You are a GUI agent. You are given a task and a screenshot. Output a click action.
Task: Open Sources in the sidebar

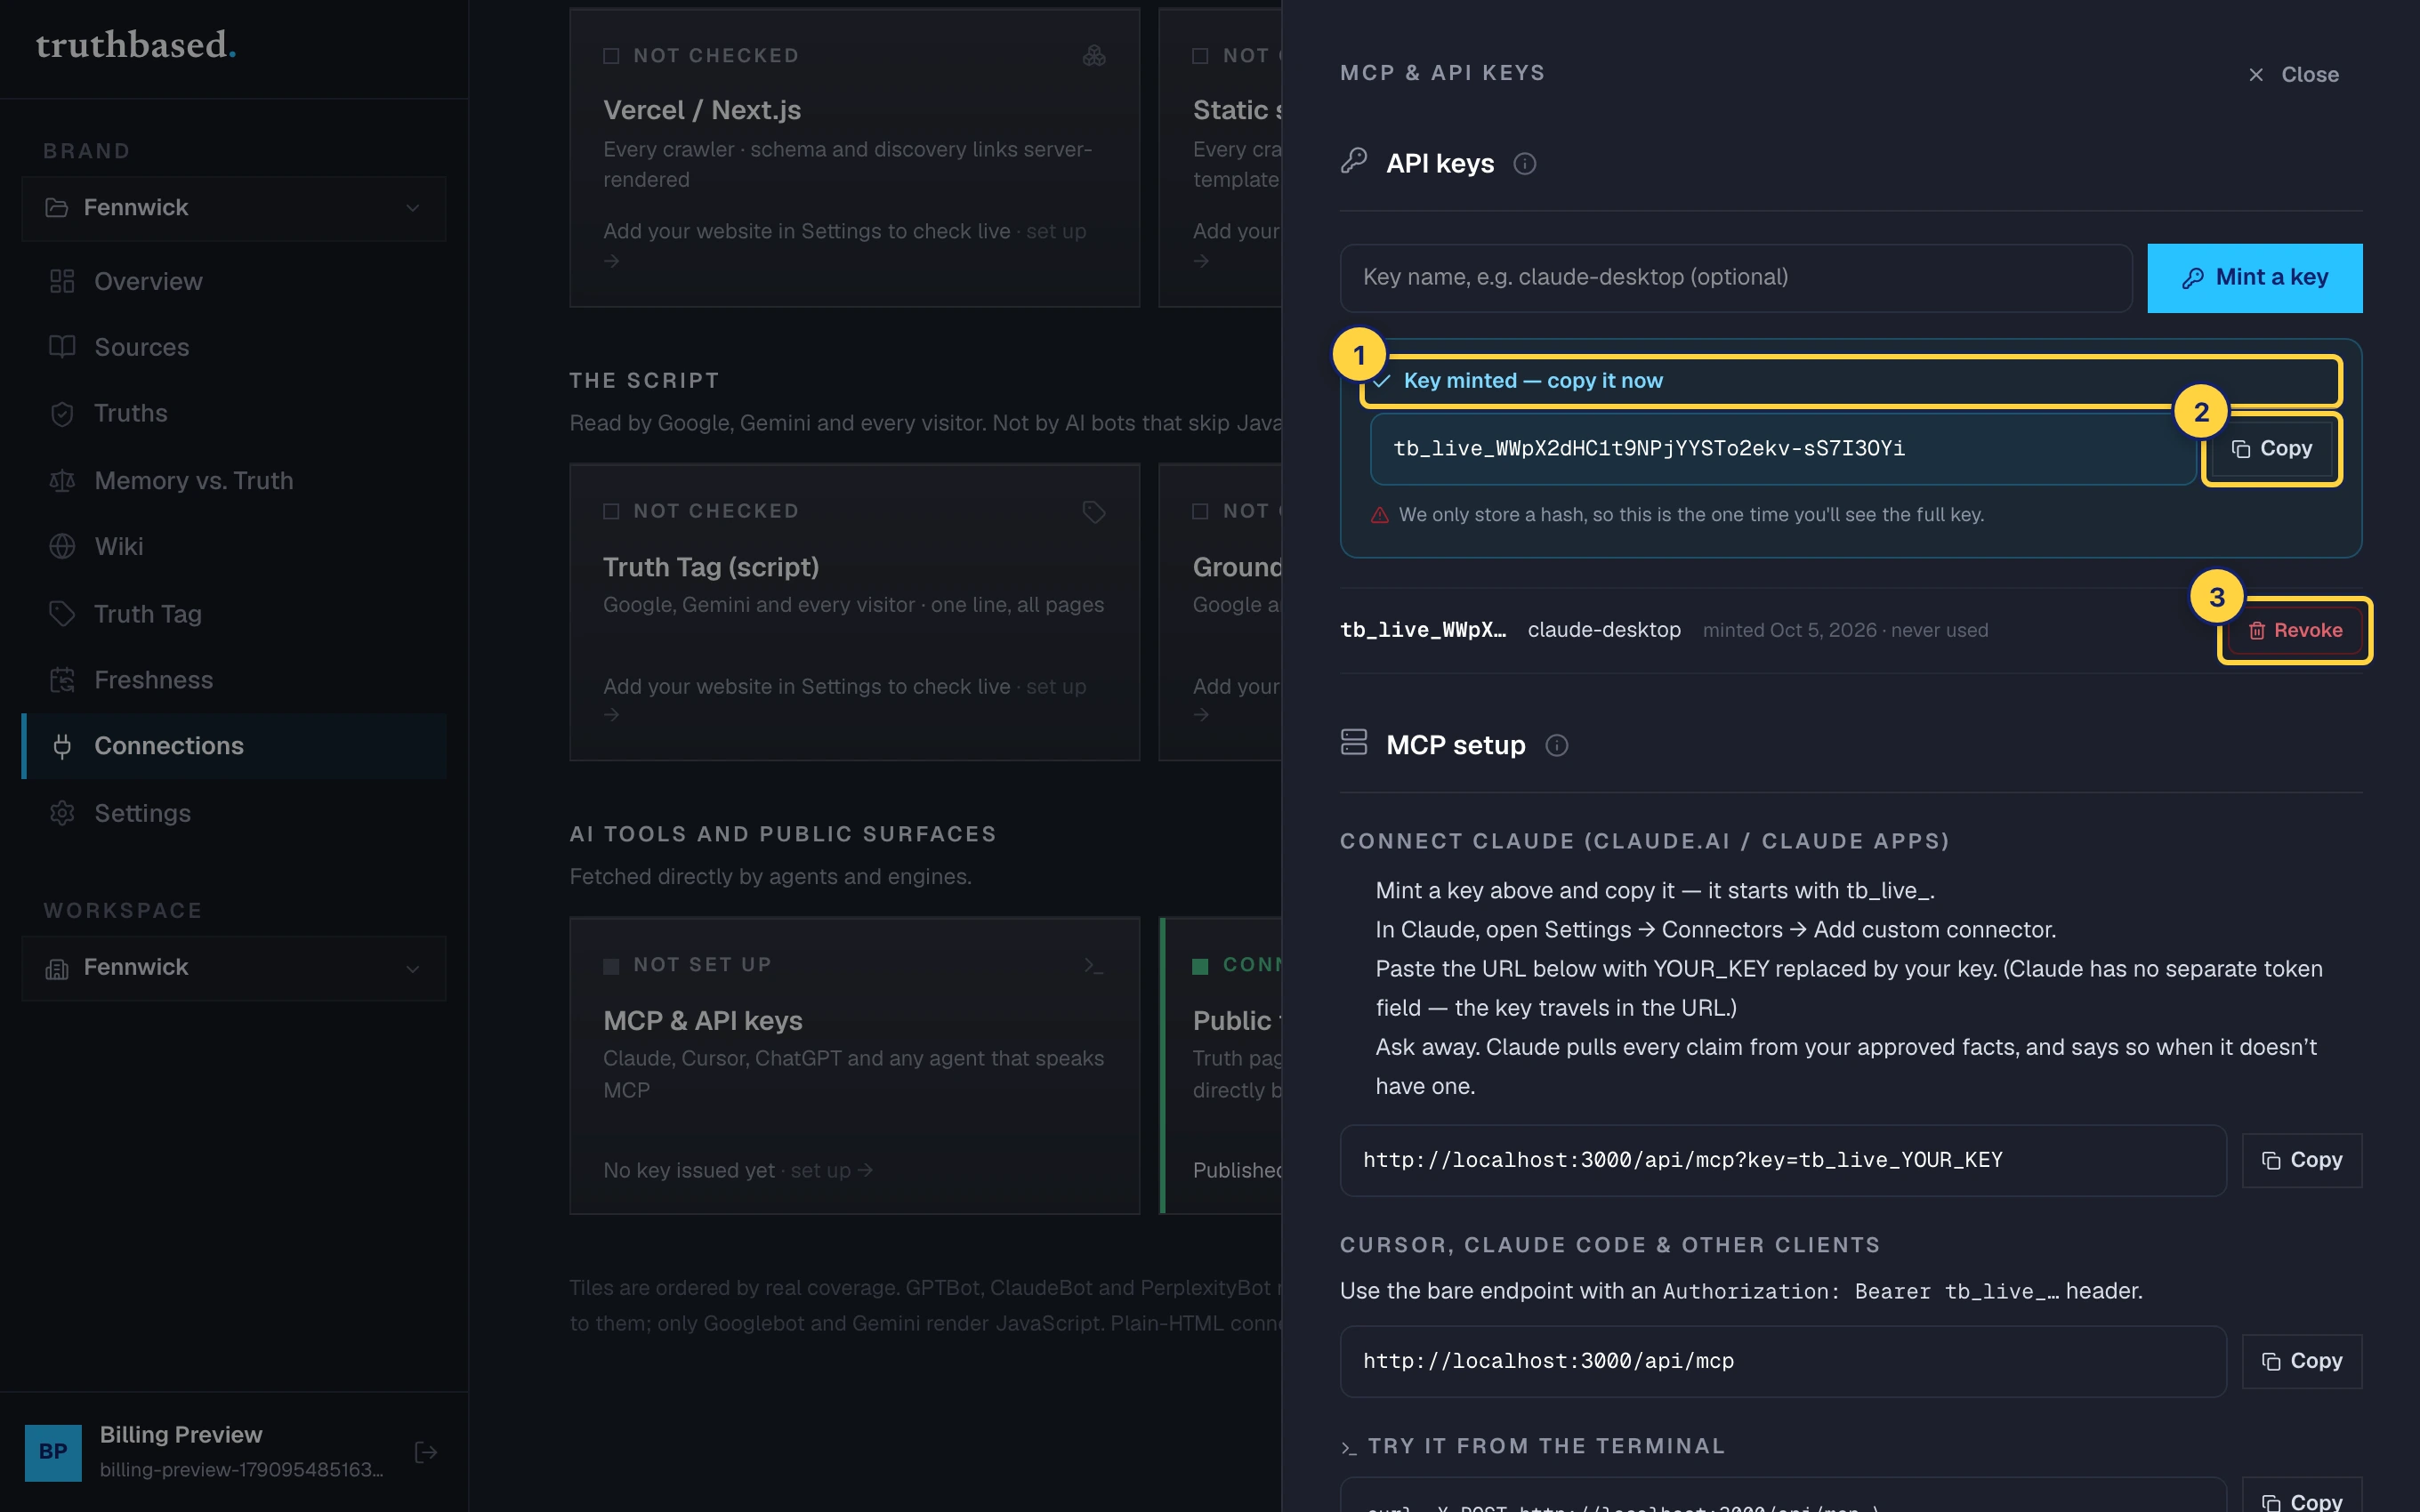[x=234, y=348]
